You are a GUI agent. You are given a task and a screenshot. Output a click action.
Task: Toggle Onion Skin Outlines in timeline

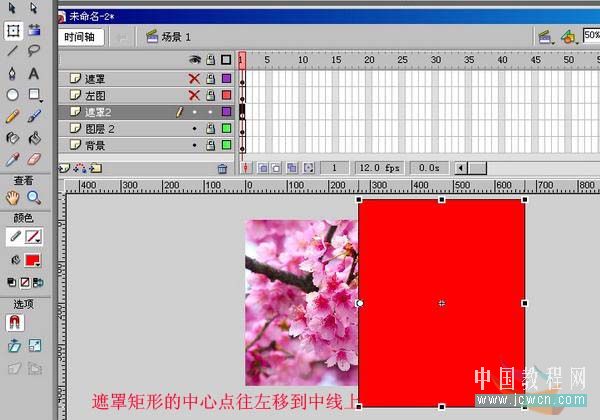[x=276, y=168]
